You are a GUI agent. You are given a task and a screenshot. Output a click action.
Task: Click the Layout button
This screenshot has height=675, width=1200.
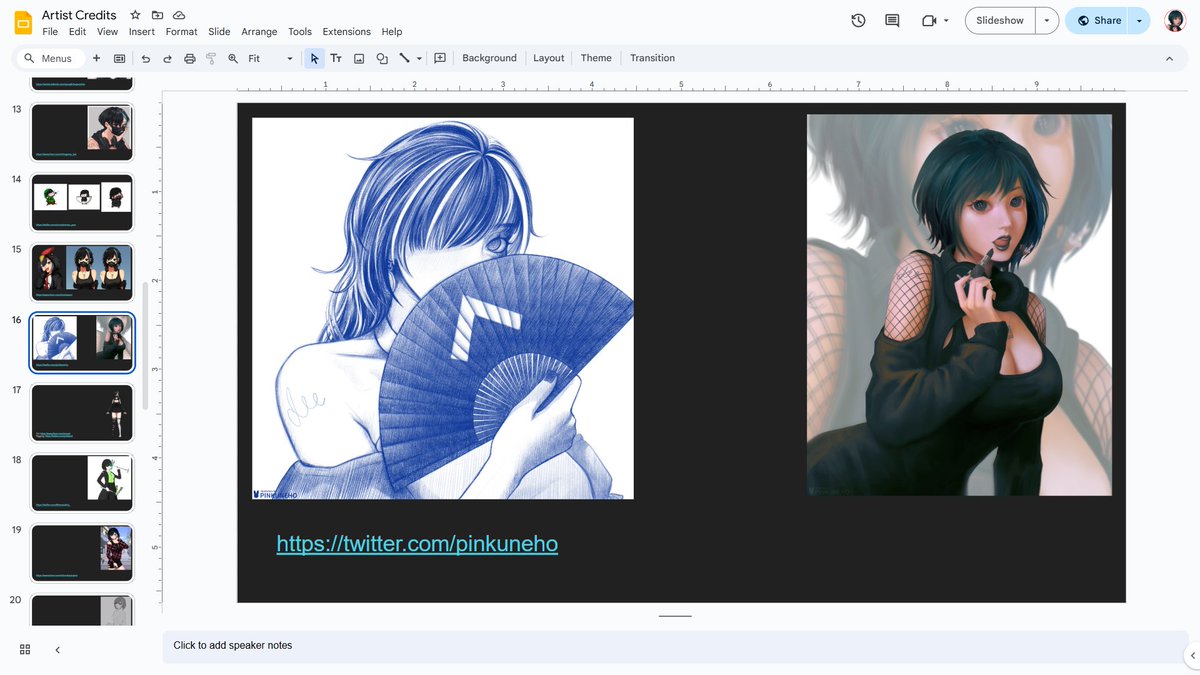click(548, 58)
